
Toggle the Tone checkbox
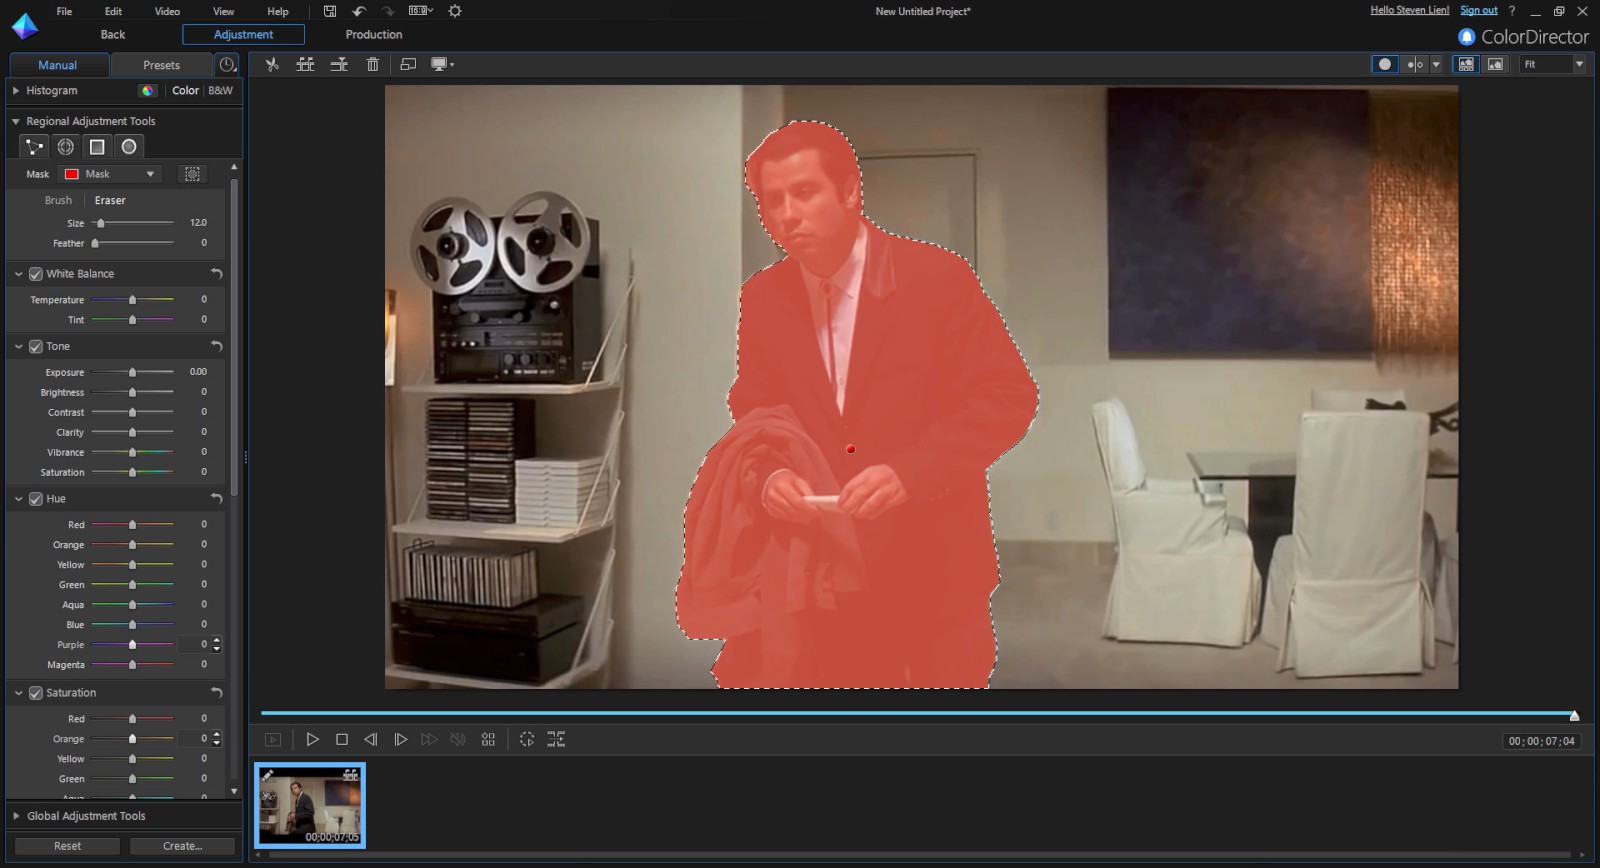36,346
